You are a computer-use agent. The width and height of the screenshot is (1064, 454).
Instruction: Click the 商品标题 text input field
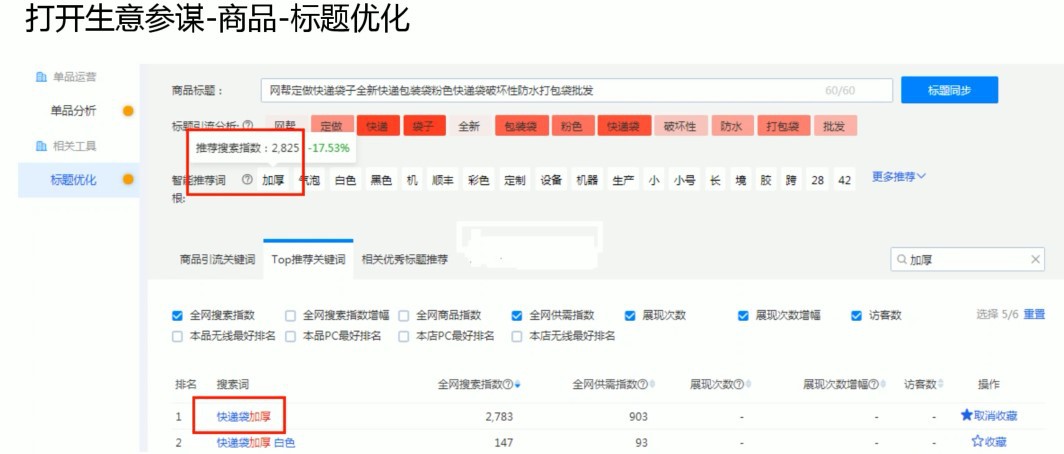pos(540,91)
